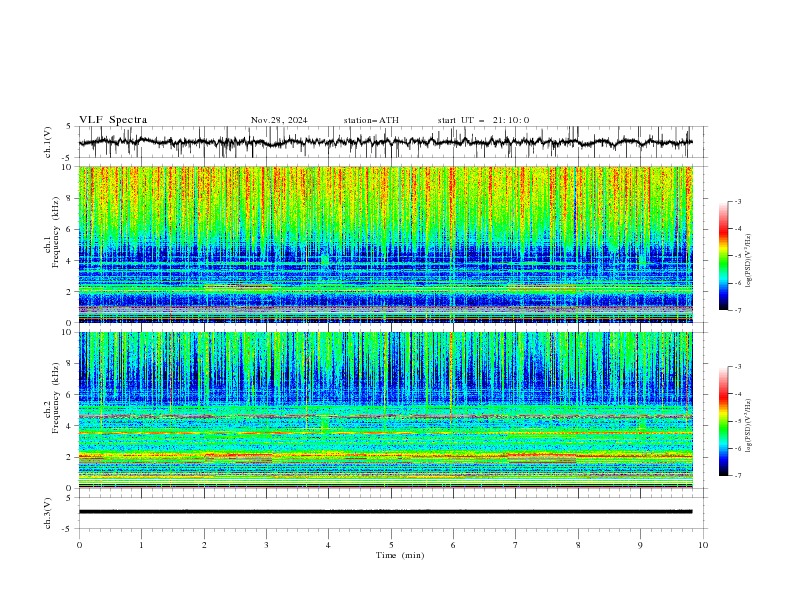Image resolution: width=792 pixels, height=612 pixels.
Task: Click the "-5" label on ch.2 color bar
Action: pyautogui.click(x=737, y=421)
